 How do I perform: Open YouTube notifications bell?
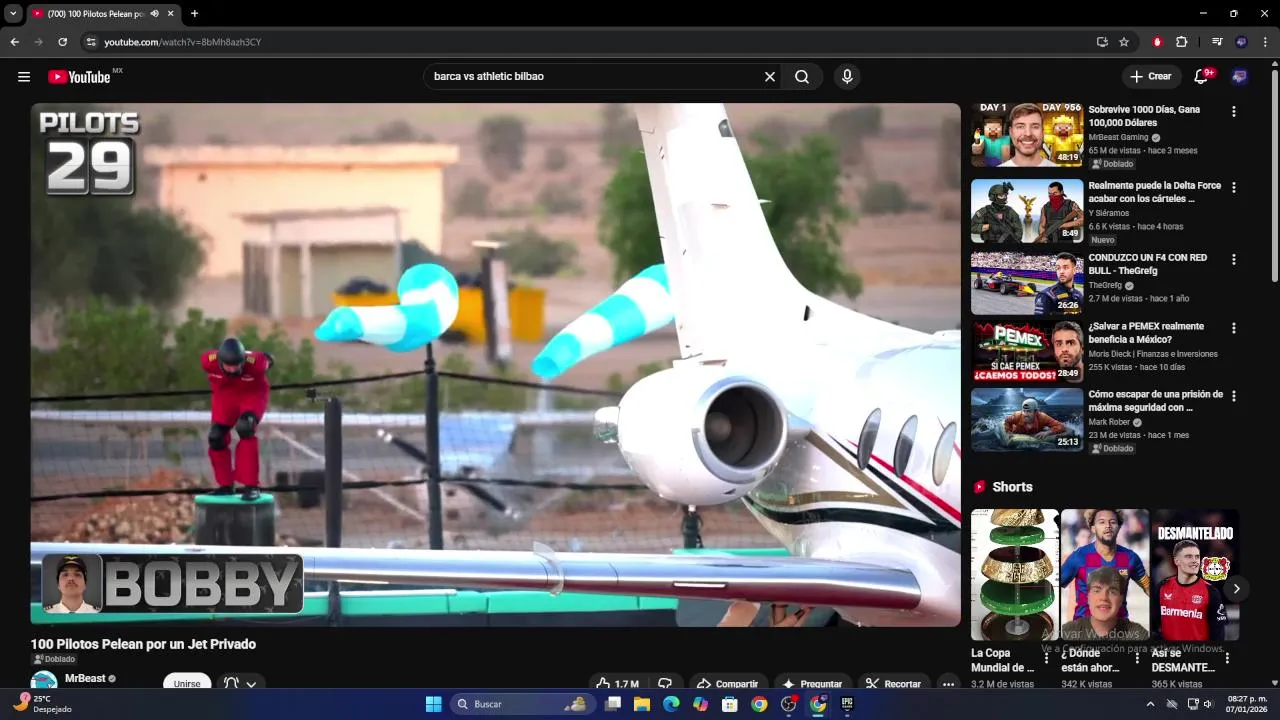coord(1203,77)
